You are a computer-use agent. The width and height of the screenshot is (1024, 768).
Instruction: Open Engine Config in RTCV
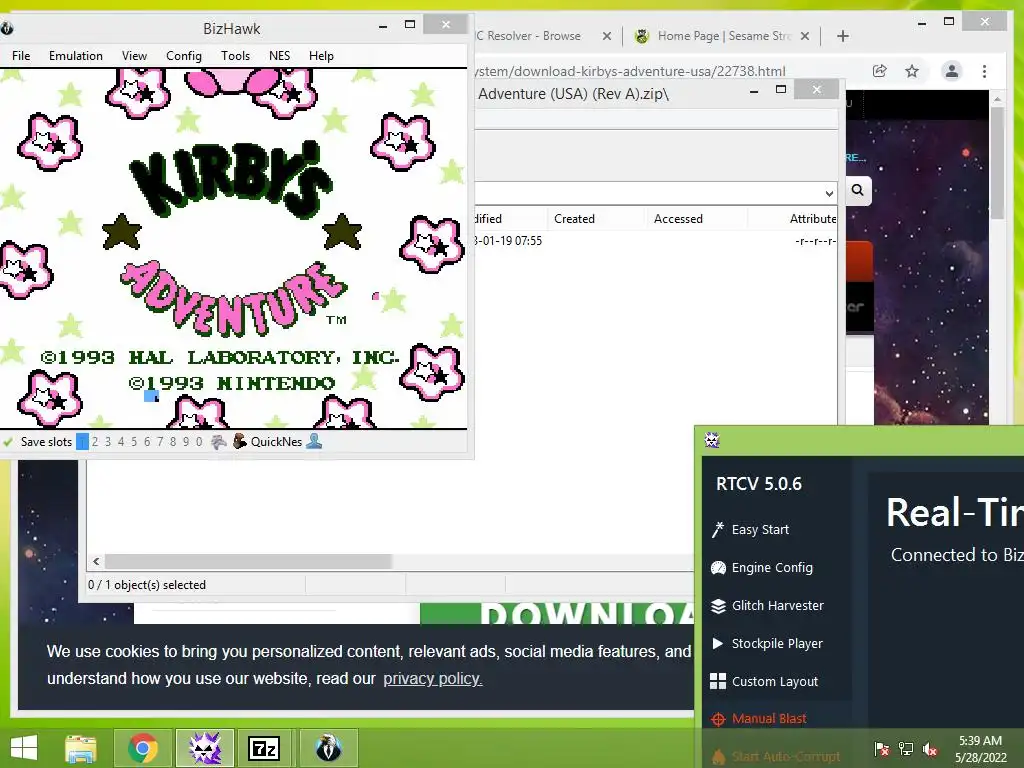[x=772, y=568]
